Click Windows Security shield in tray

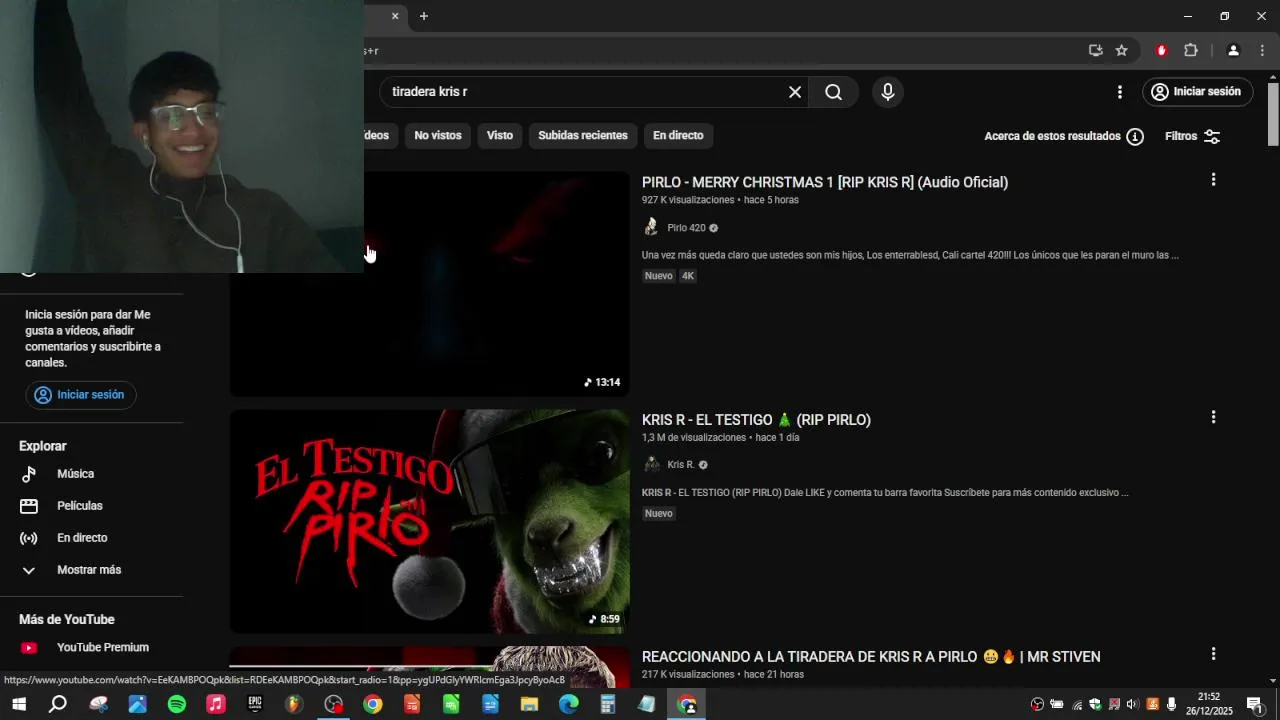pos(1095,705)
